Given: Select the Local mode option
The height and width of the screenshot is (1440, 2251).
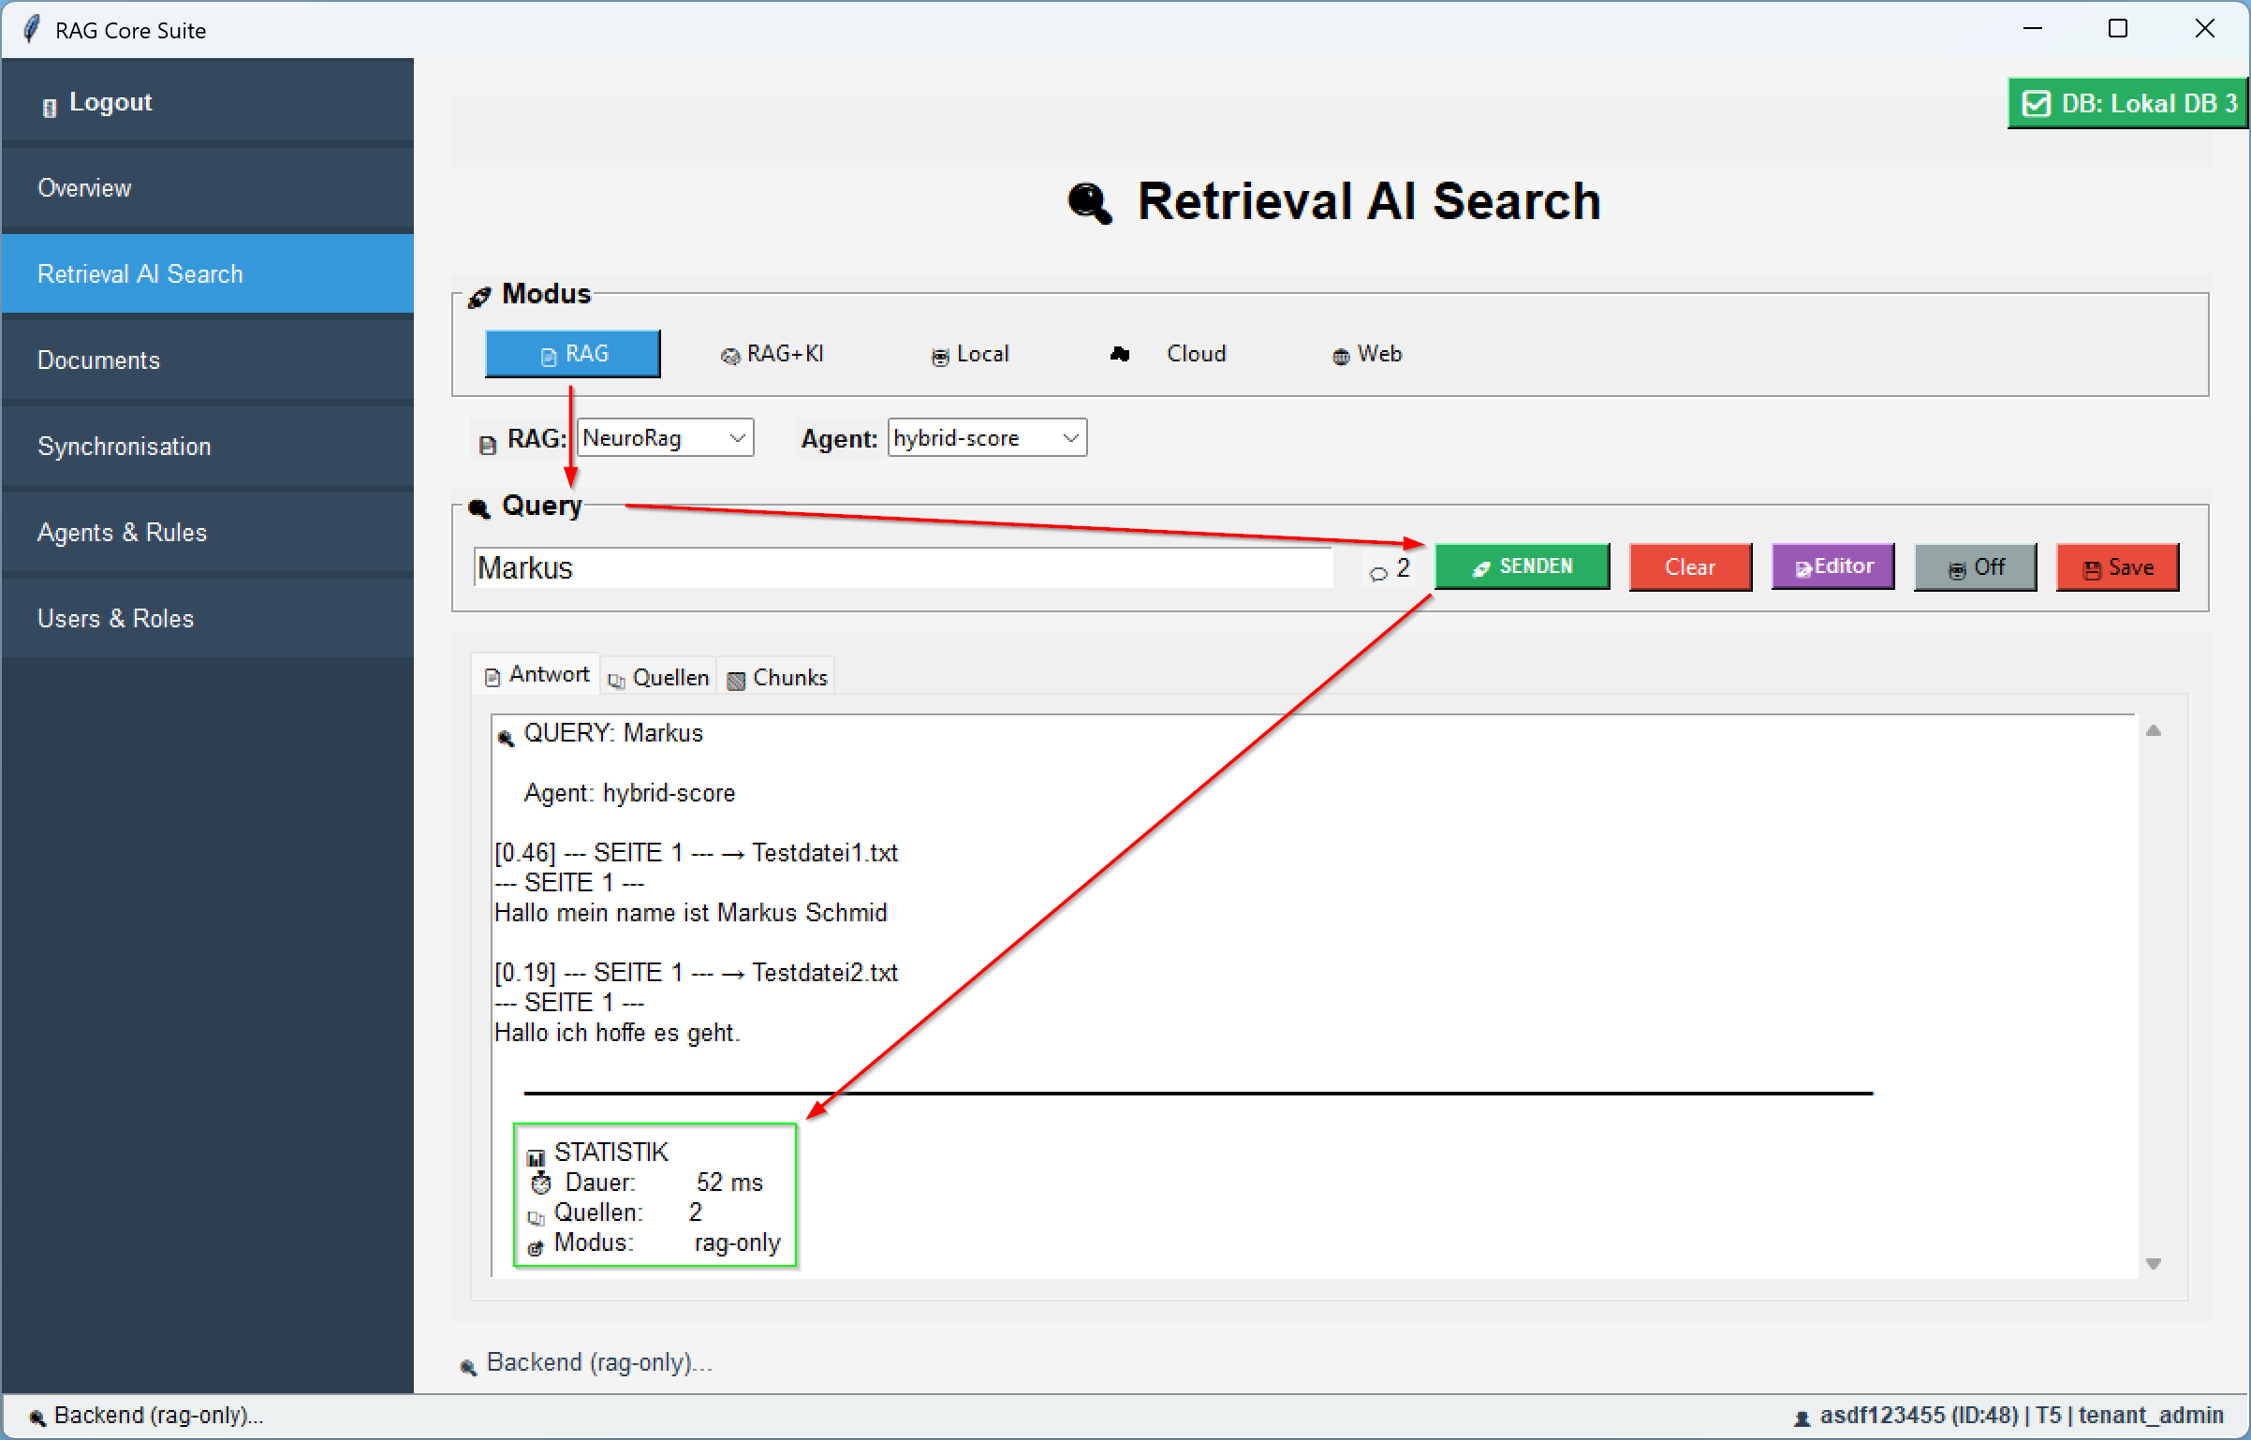Looking at the screenshot, I should [969, 354].
